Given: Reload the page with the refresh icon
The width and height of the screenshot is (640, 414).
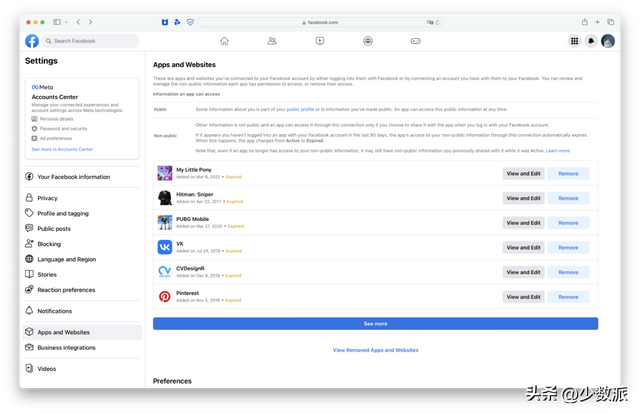Looking at the screenshot, I should (x=437, y=22).
